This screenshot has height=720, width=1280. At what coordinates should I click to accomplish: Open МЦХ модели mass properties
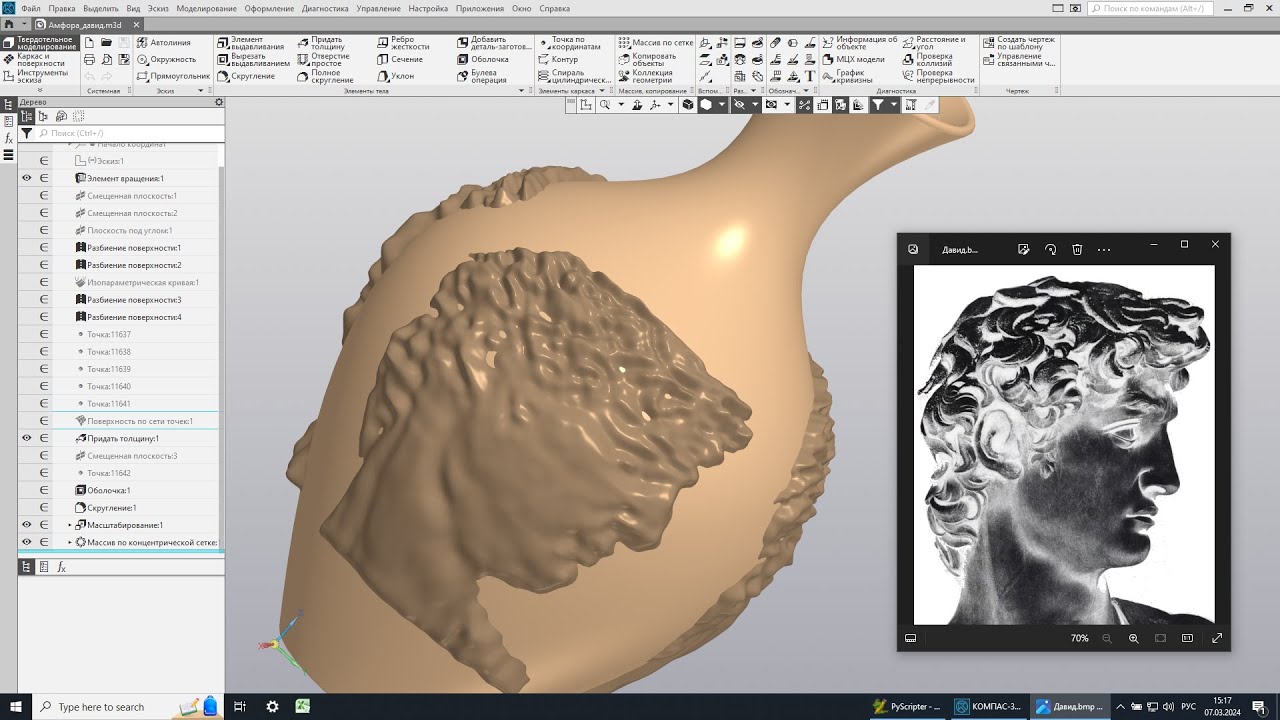point(854,59)
